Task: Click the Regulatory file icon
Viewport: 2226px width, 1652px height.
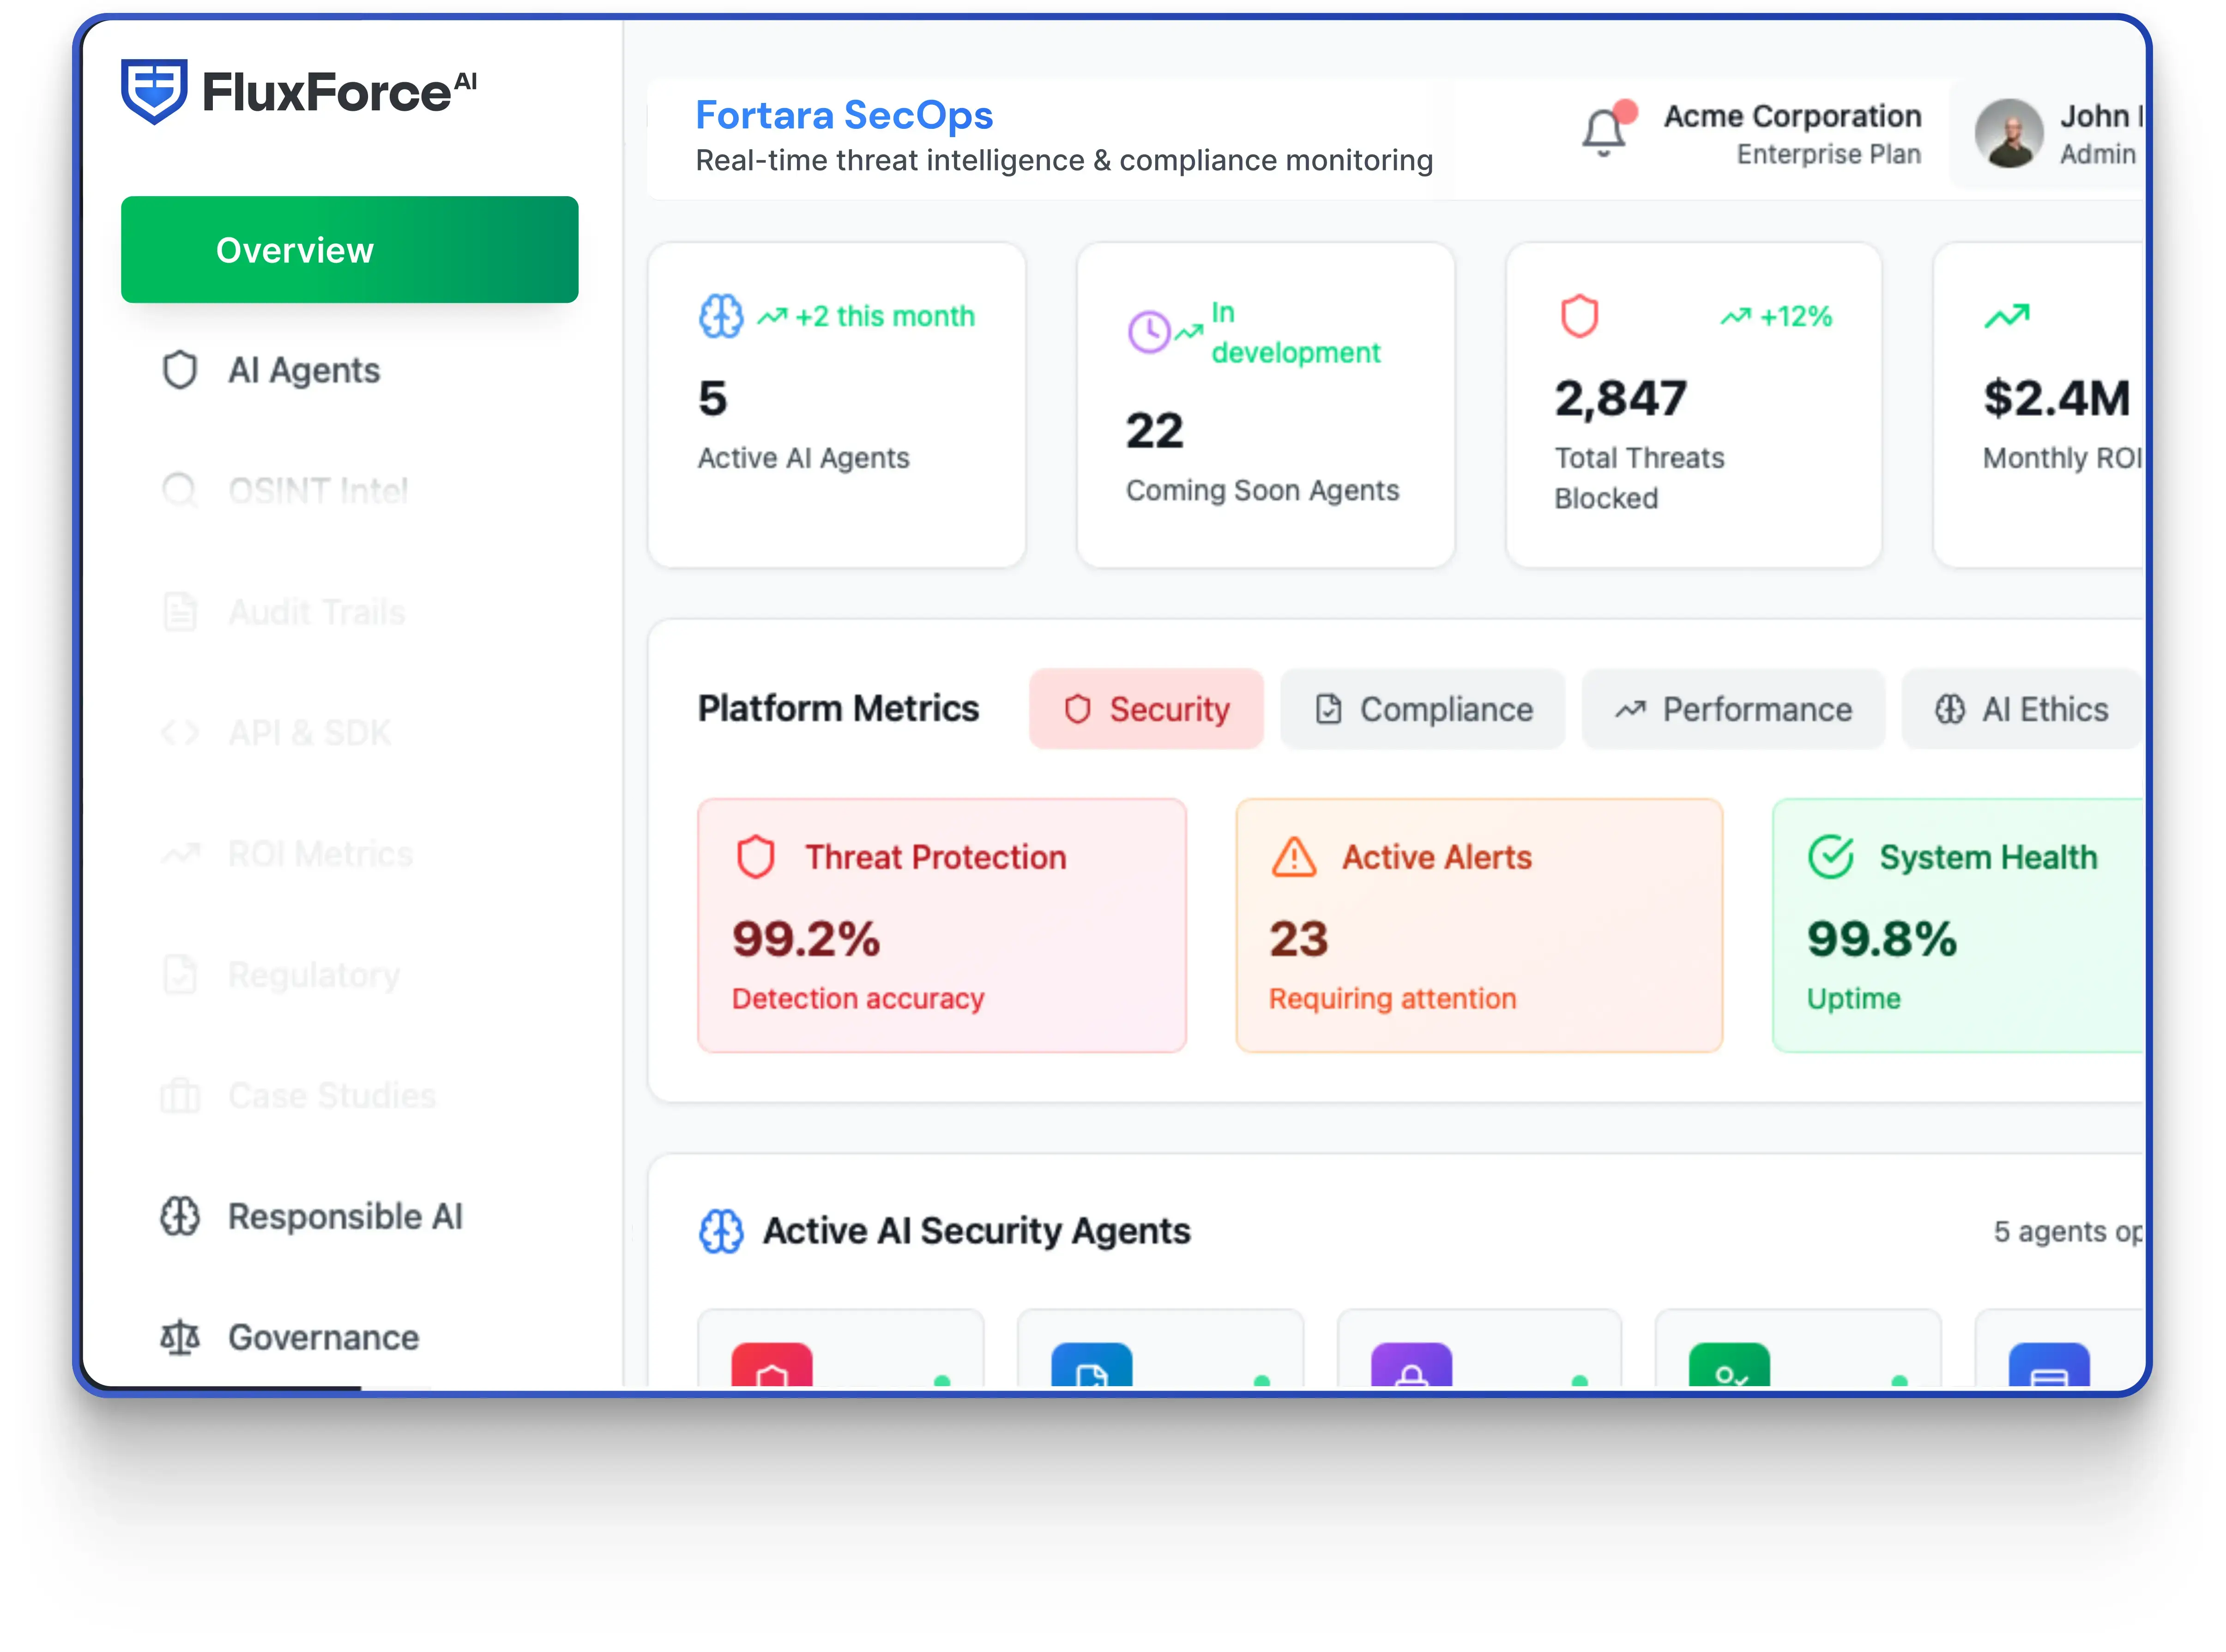Action: coord(179,975)
